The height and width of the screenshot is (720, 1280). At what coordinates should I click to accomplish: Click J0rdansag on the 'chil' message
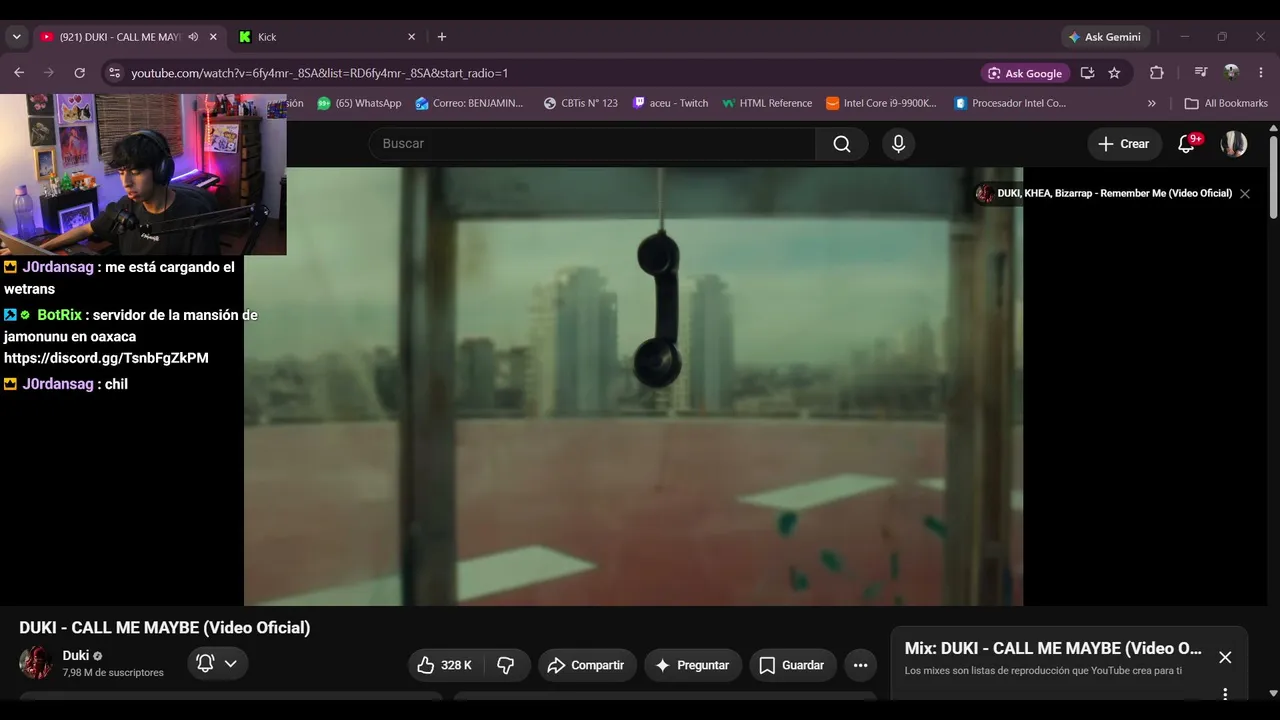tap(58, 384)
